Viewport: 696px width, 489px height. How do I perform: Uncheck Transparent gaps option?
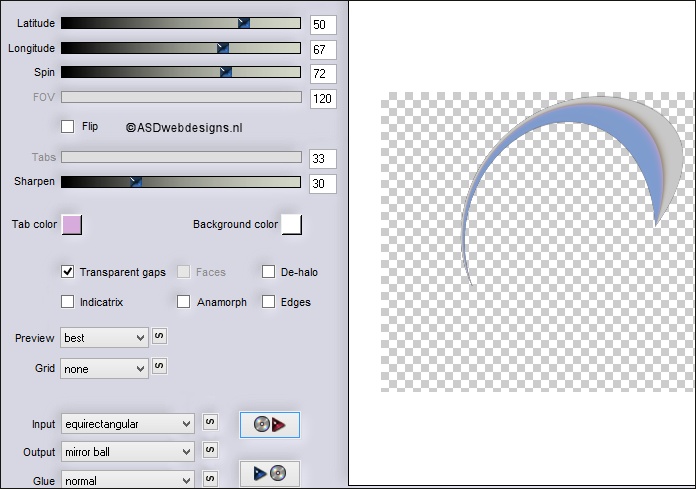pyautogui.click(x=67, y=272)
